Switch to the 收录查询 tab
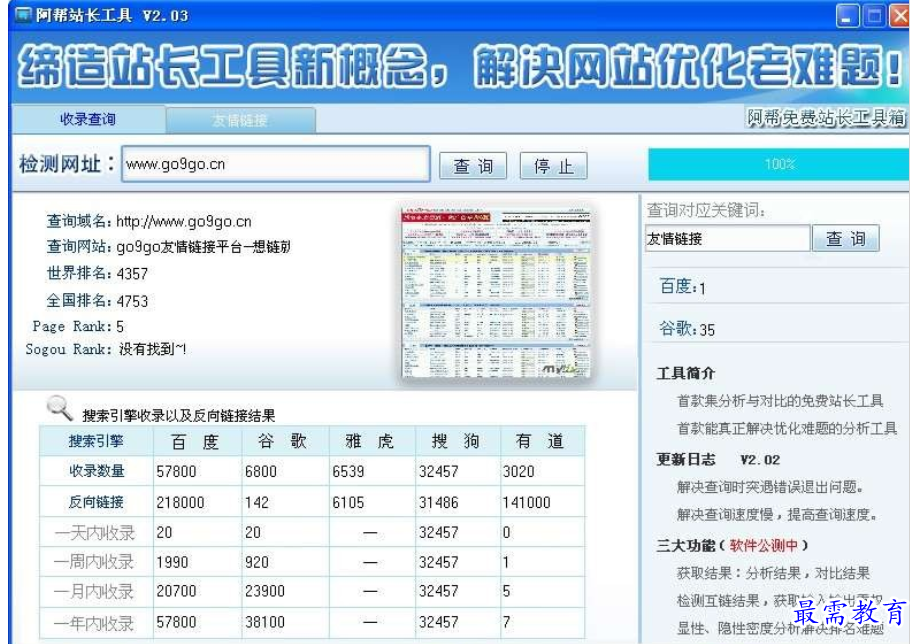Viewport: 915px width, 644px height. pos(89,119)
